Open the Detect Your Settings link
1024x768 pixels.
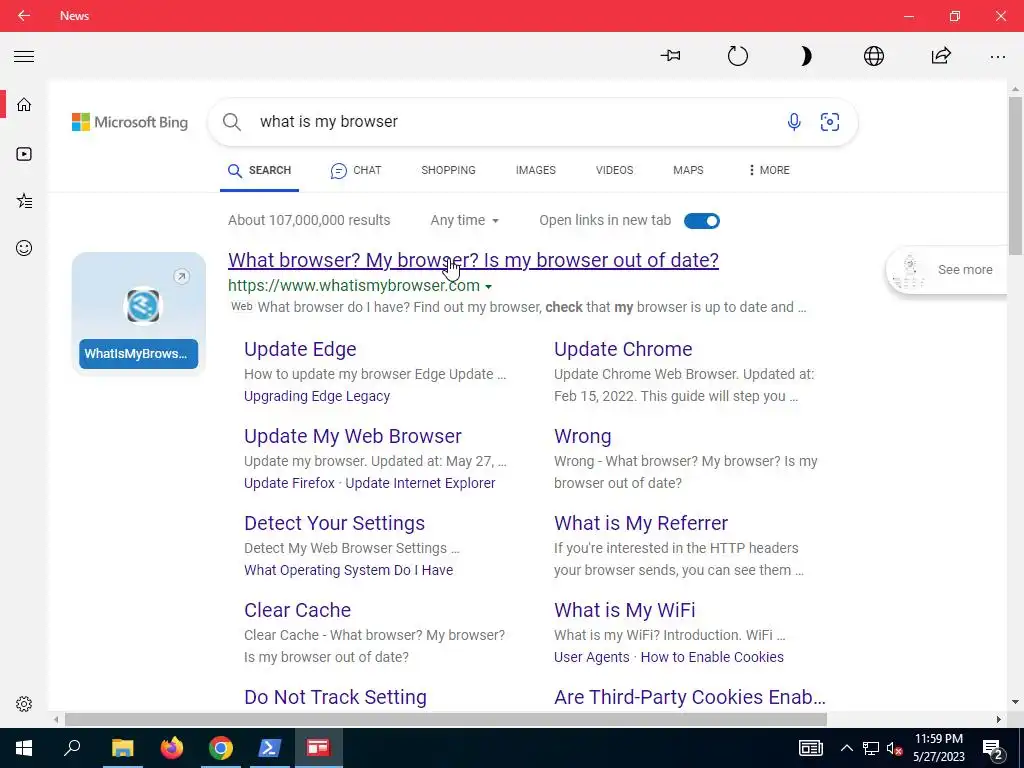[x=334, y=523]
